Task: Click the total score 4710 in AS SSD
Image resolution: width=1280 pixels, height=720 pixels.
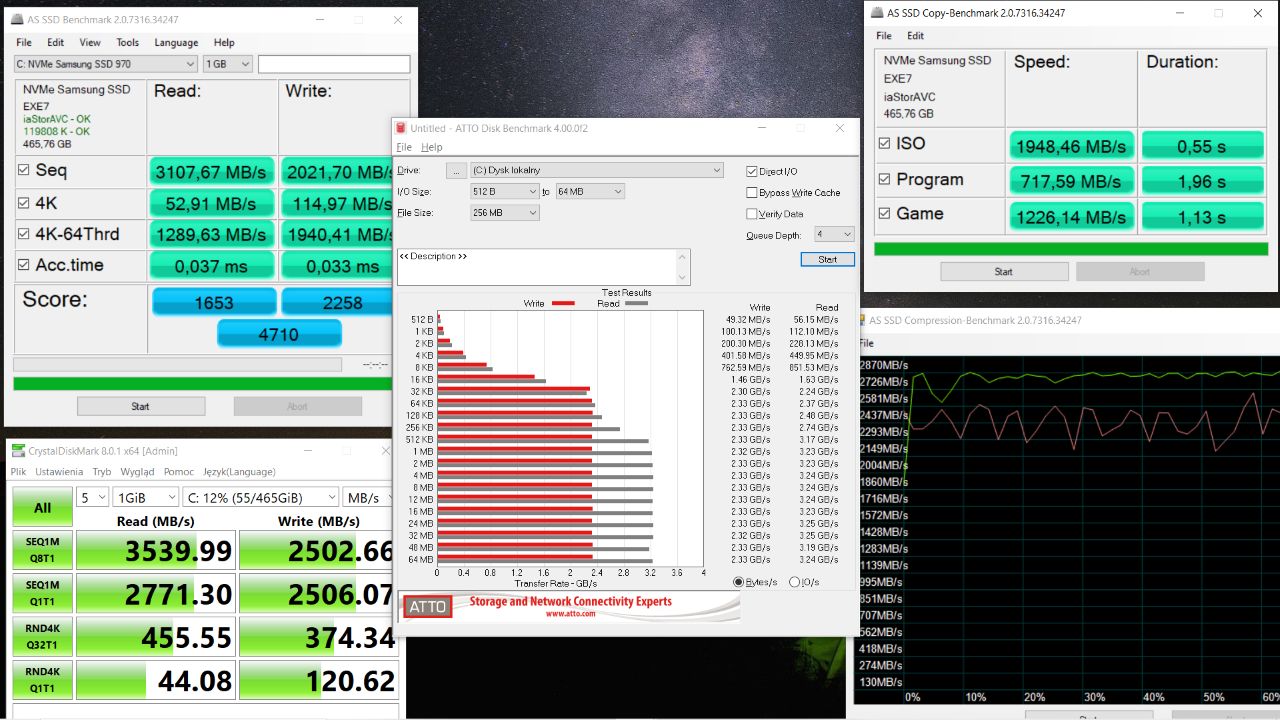Action: [x=279, y=334]
